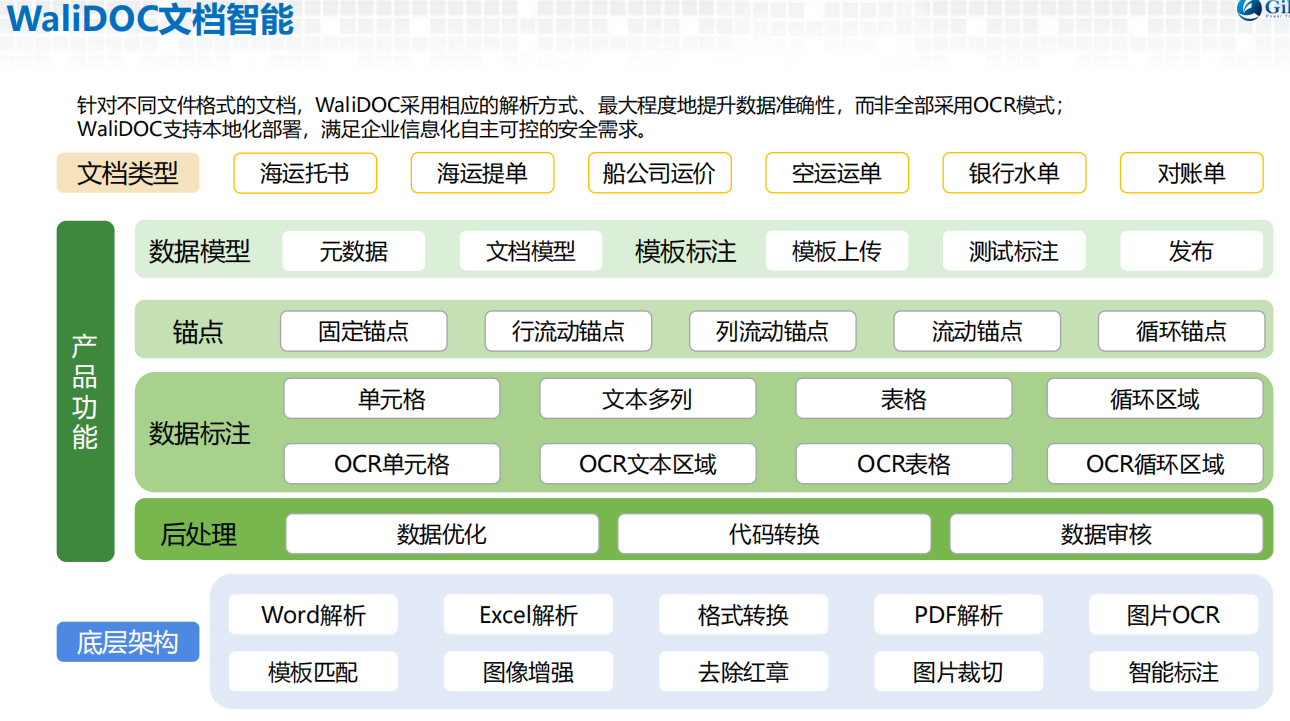Select the 图片OCR box
The width and height of the screenshot is (1290, 721).
click(x=1174, y=614)
